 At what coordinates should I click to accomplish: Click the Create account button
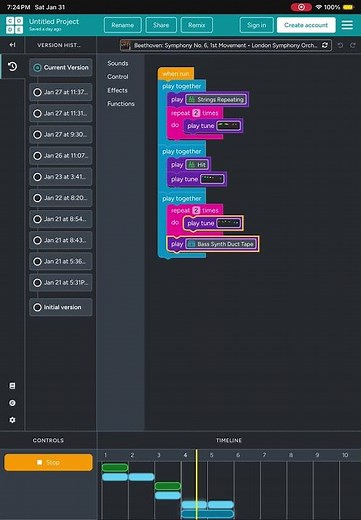pyautogui.click(x=306, y=25)
